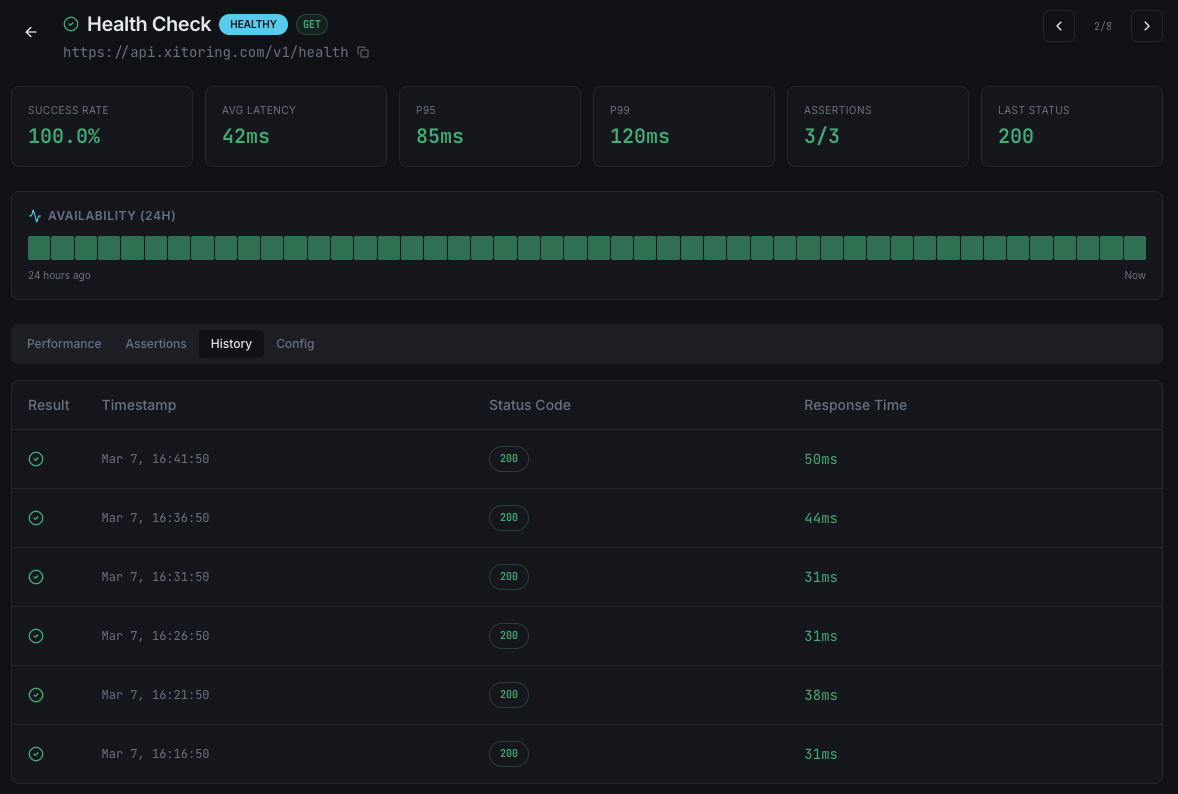
Task: Click the rightmost availability bar near Now
Action: click(1134, 247)
